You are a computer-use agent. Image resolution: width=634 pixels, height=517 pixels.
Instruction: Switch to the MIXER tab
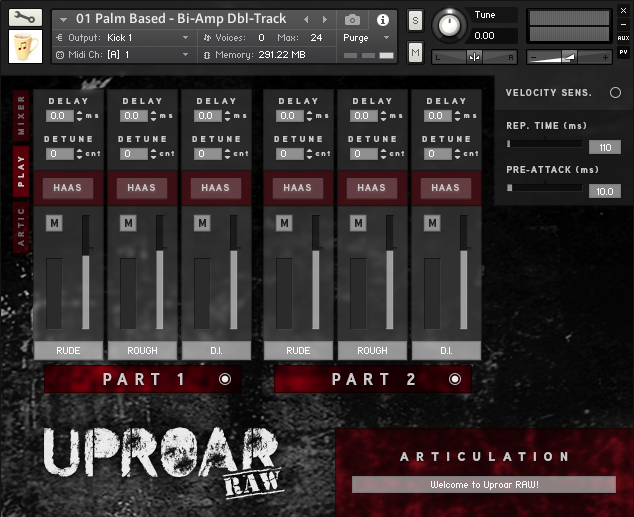(x=21, y=116)
